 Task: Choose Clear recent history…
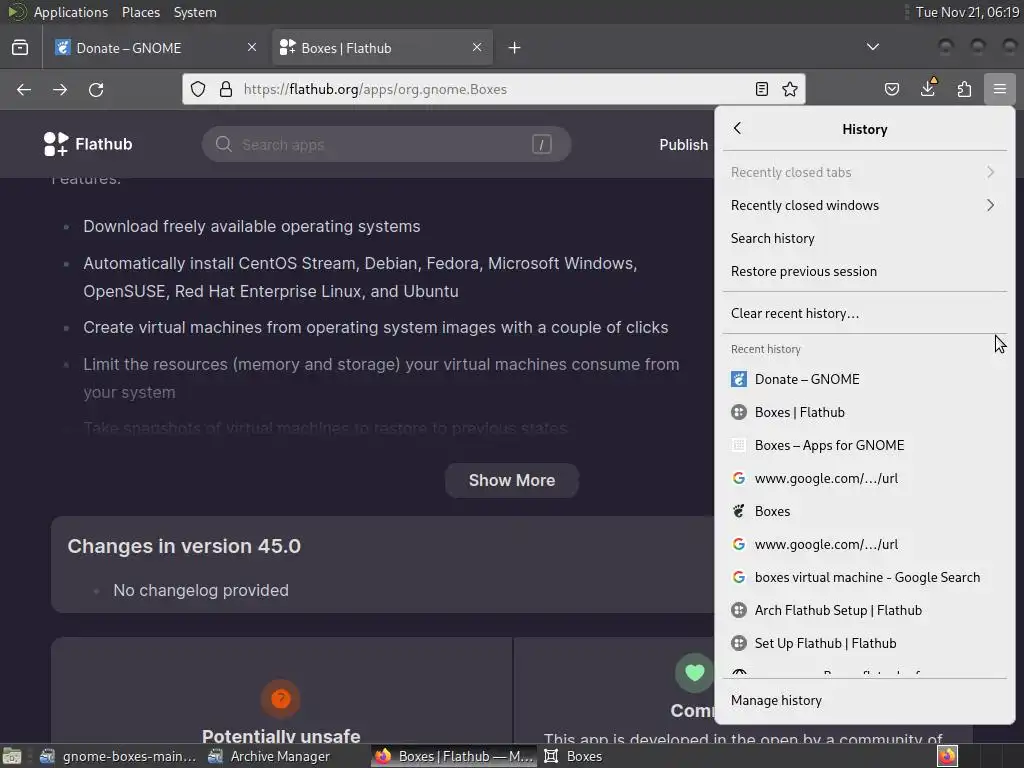pos(865,313)
